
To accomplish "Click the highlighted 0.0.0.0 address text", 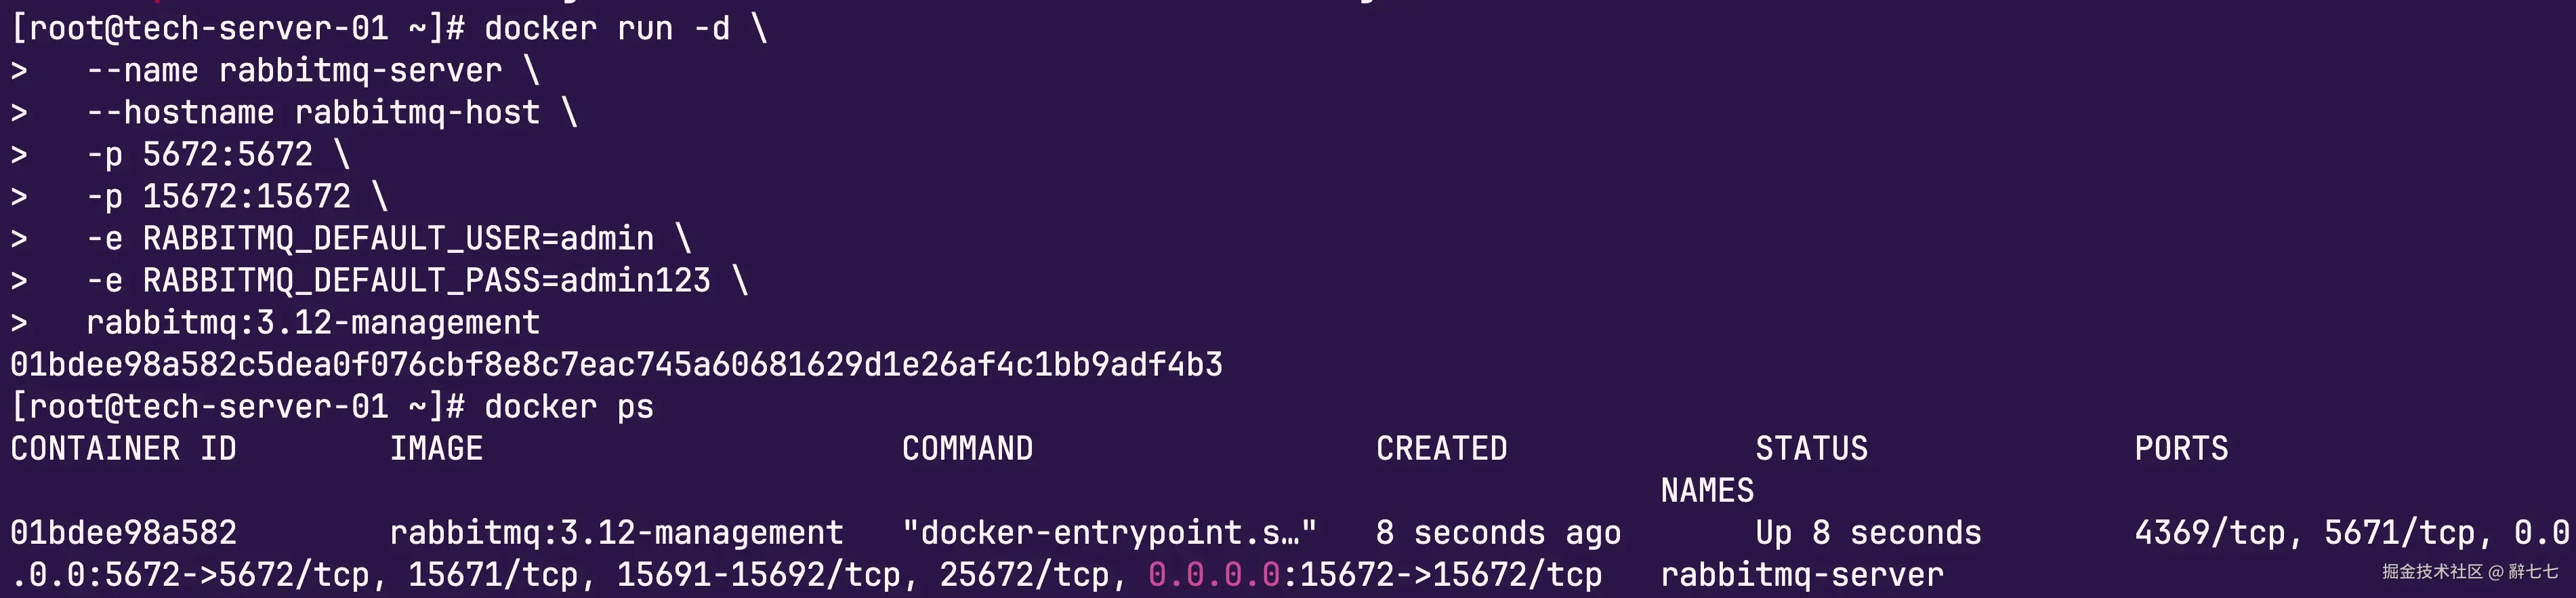I will coord(1214,575).
